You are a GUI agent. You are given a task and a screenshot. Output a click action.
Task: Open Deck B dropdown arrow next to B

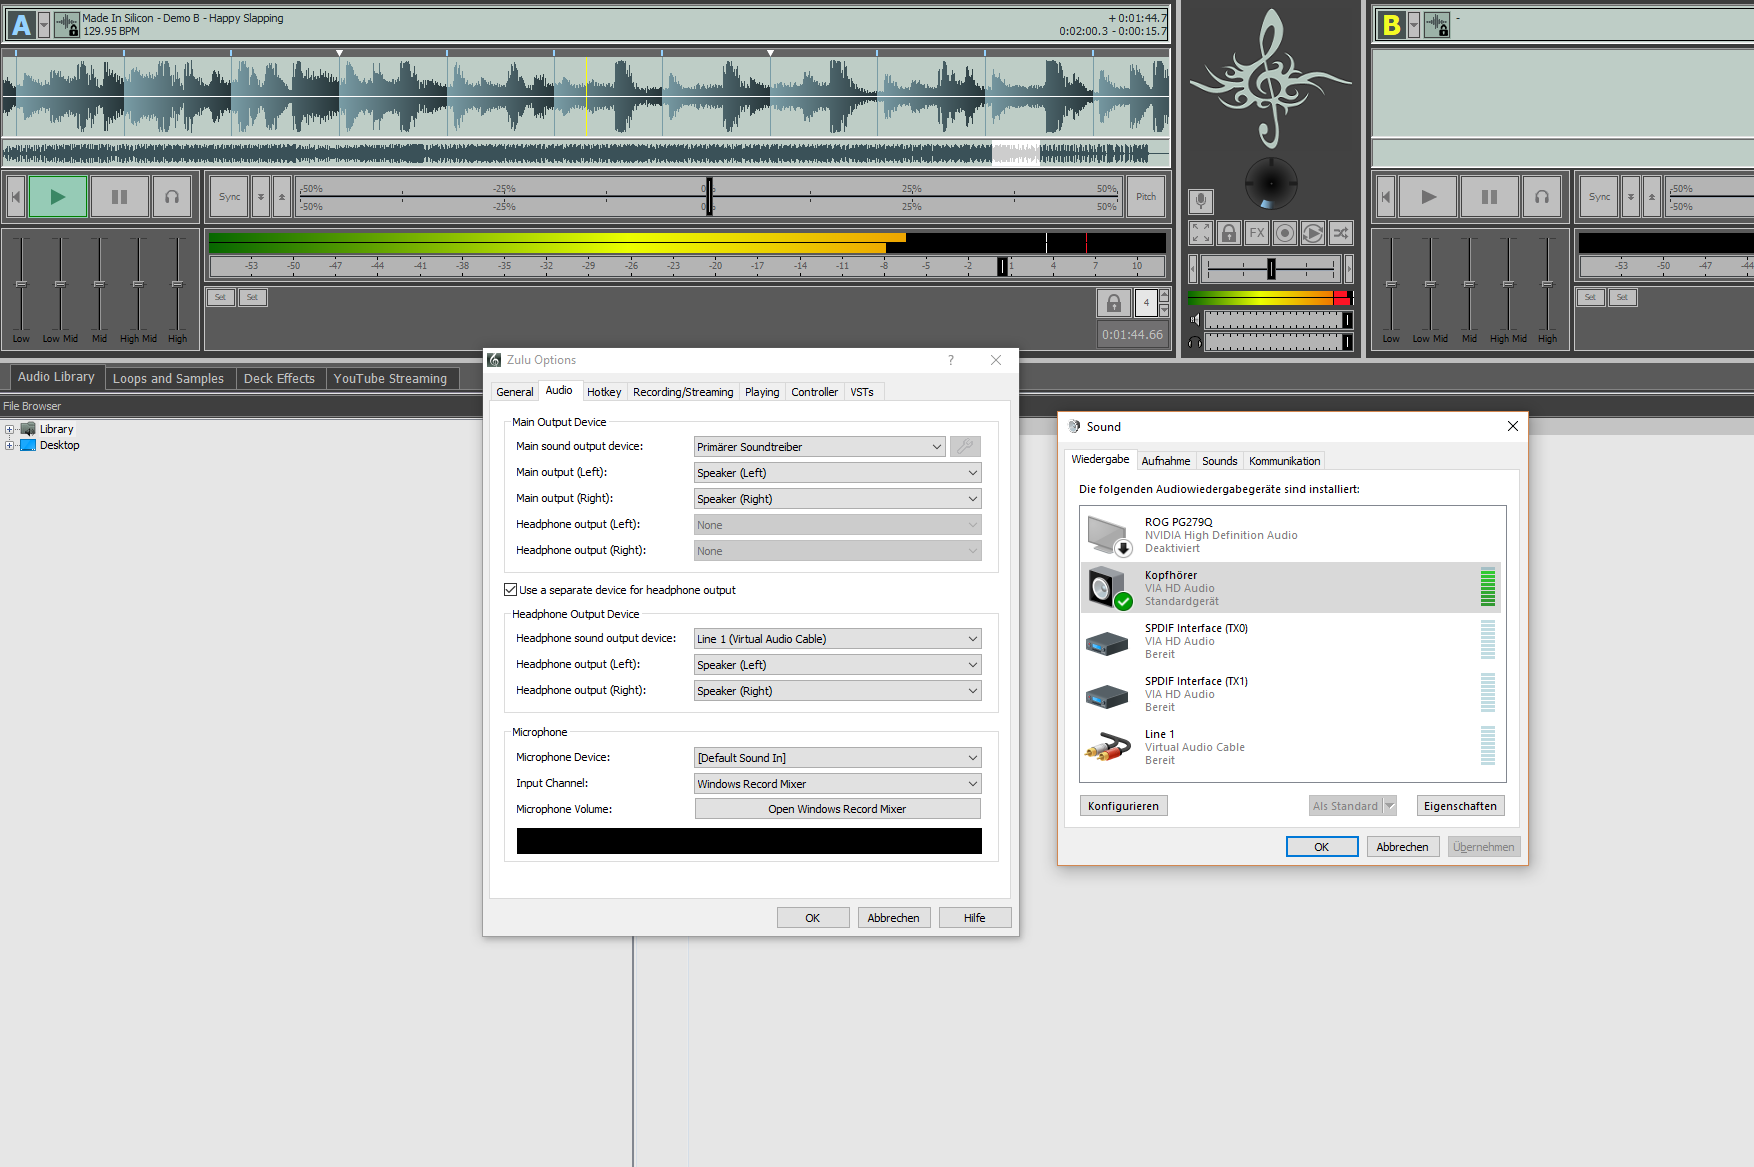[1414, 24]
